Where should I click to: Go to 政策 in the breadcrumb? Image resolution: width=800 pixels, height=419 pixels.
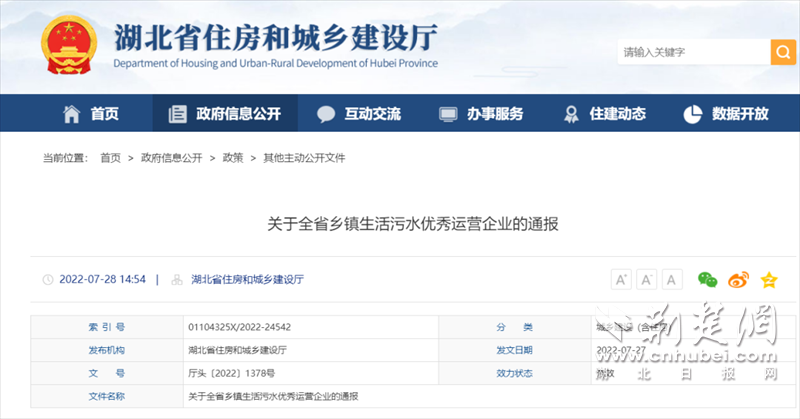pos(233,158)
